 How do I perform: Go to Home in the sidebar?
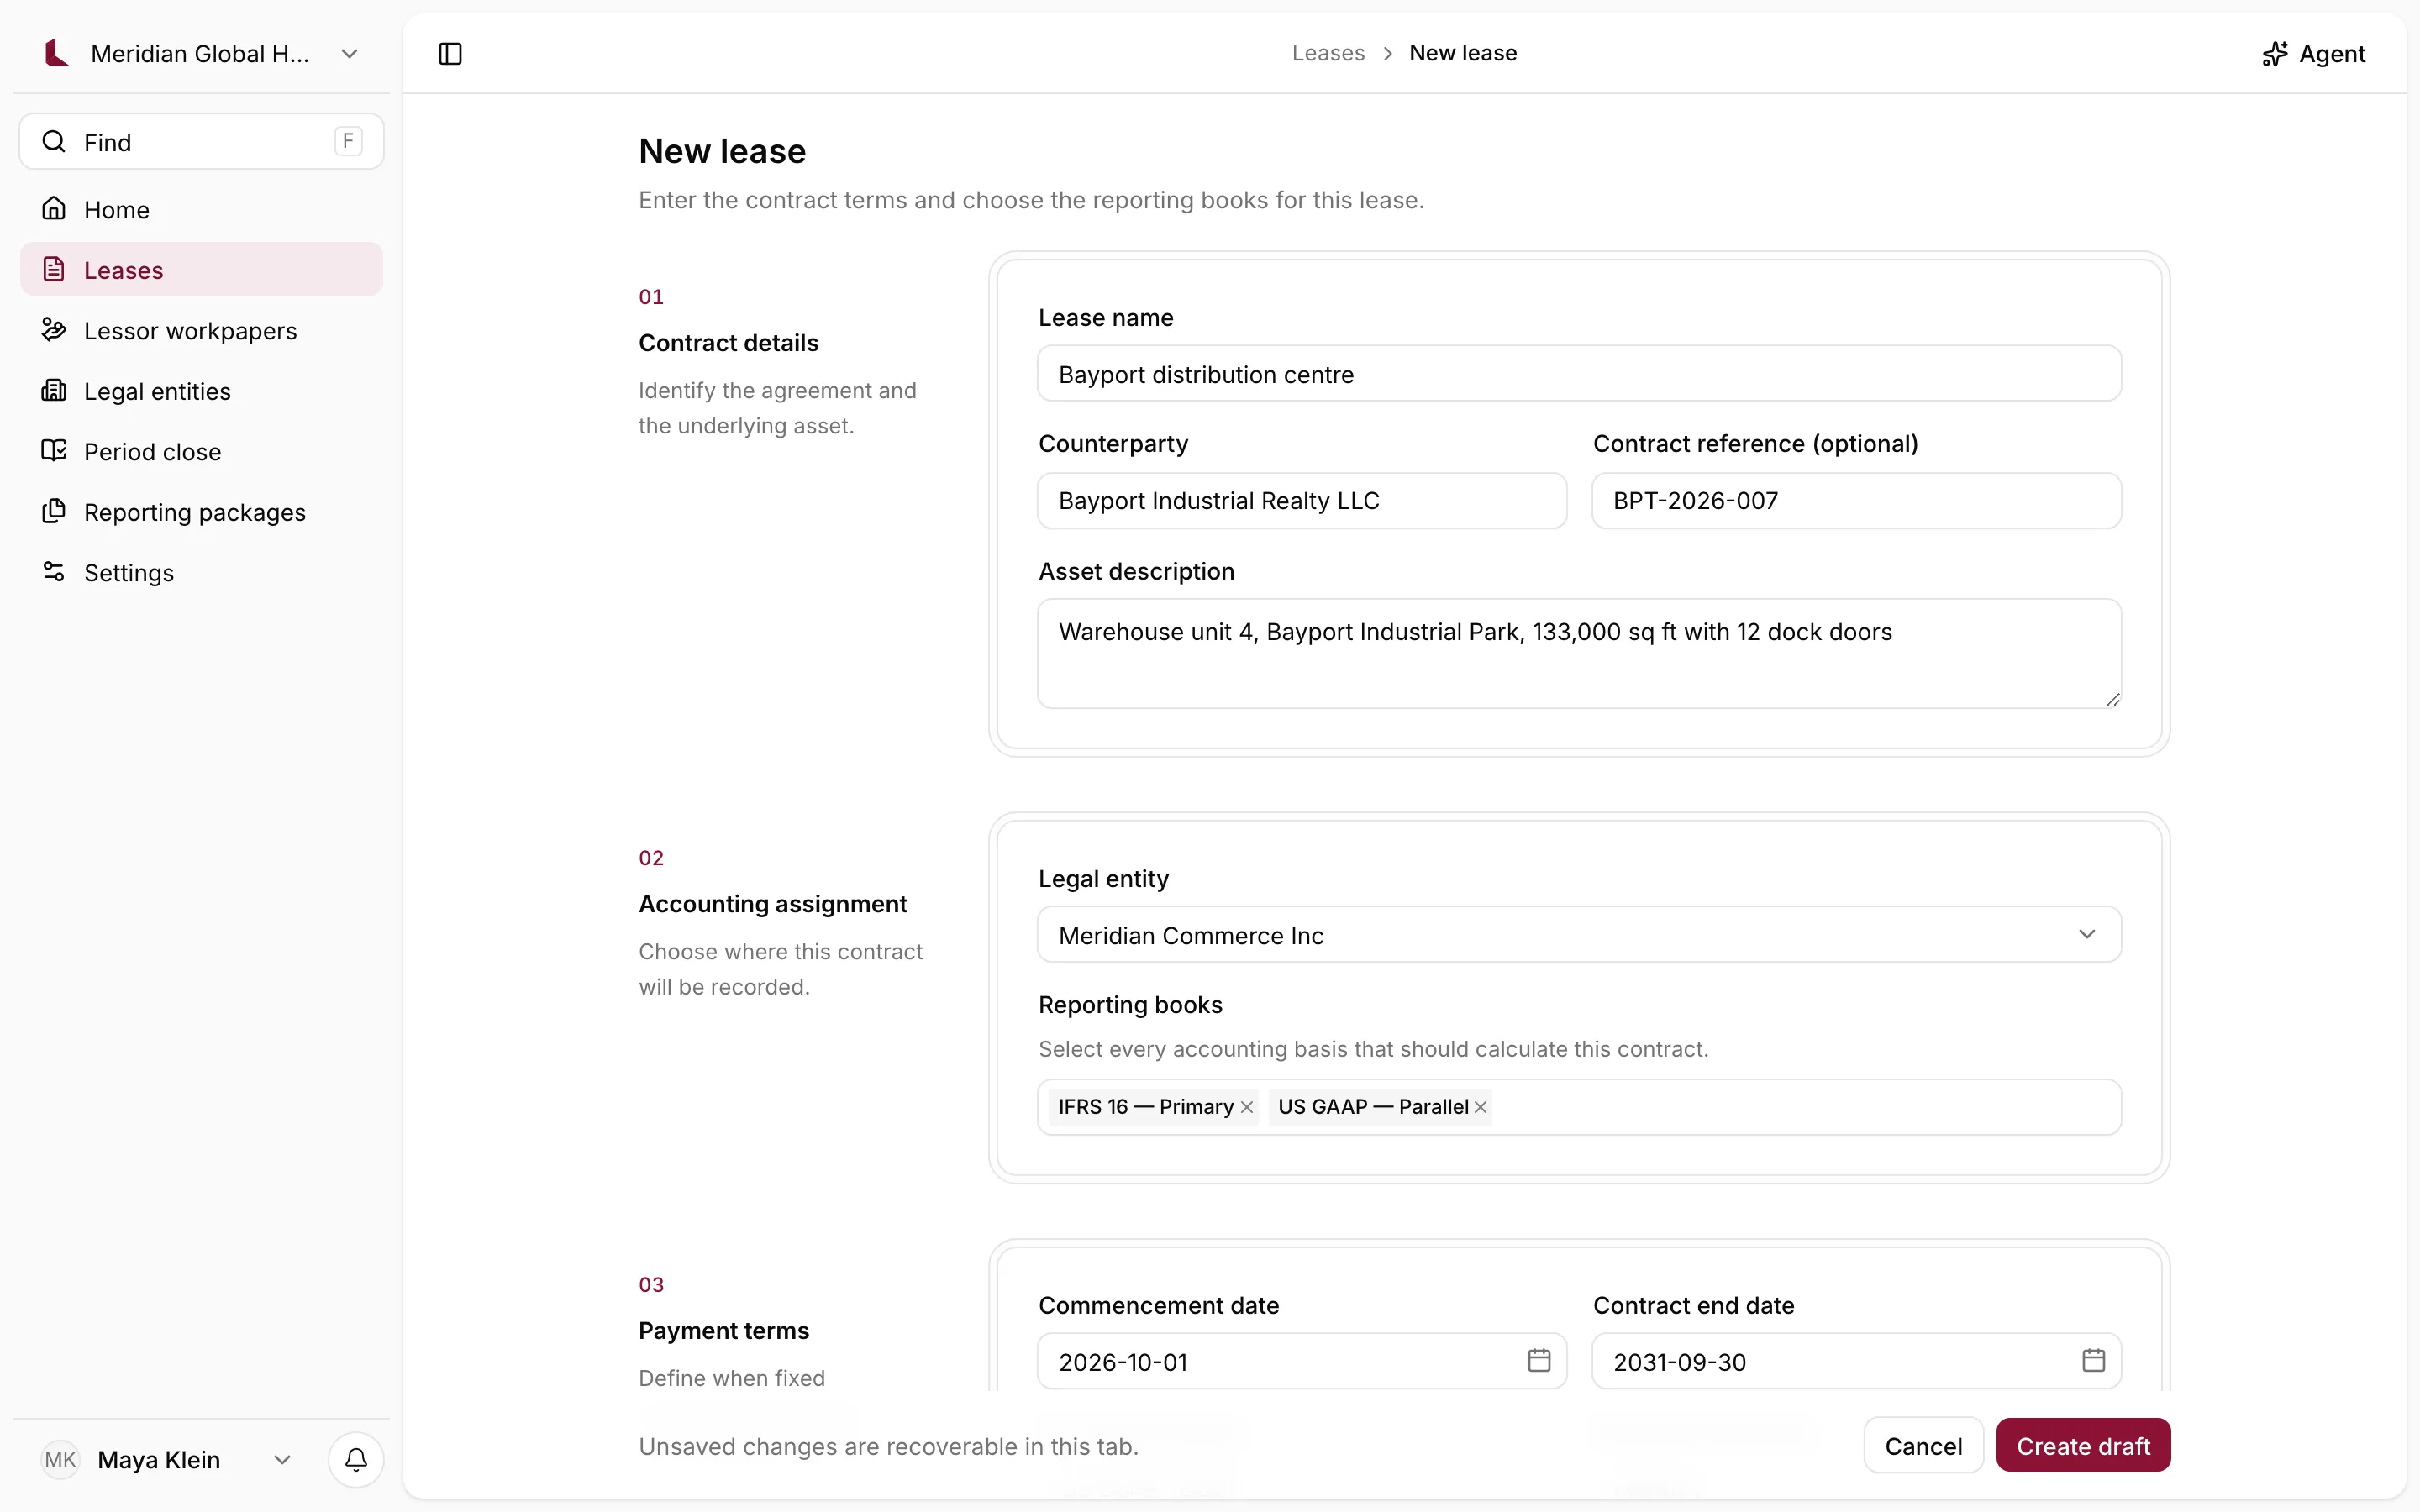coord(201,209)
